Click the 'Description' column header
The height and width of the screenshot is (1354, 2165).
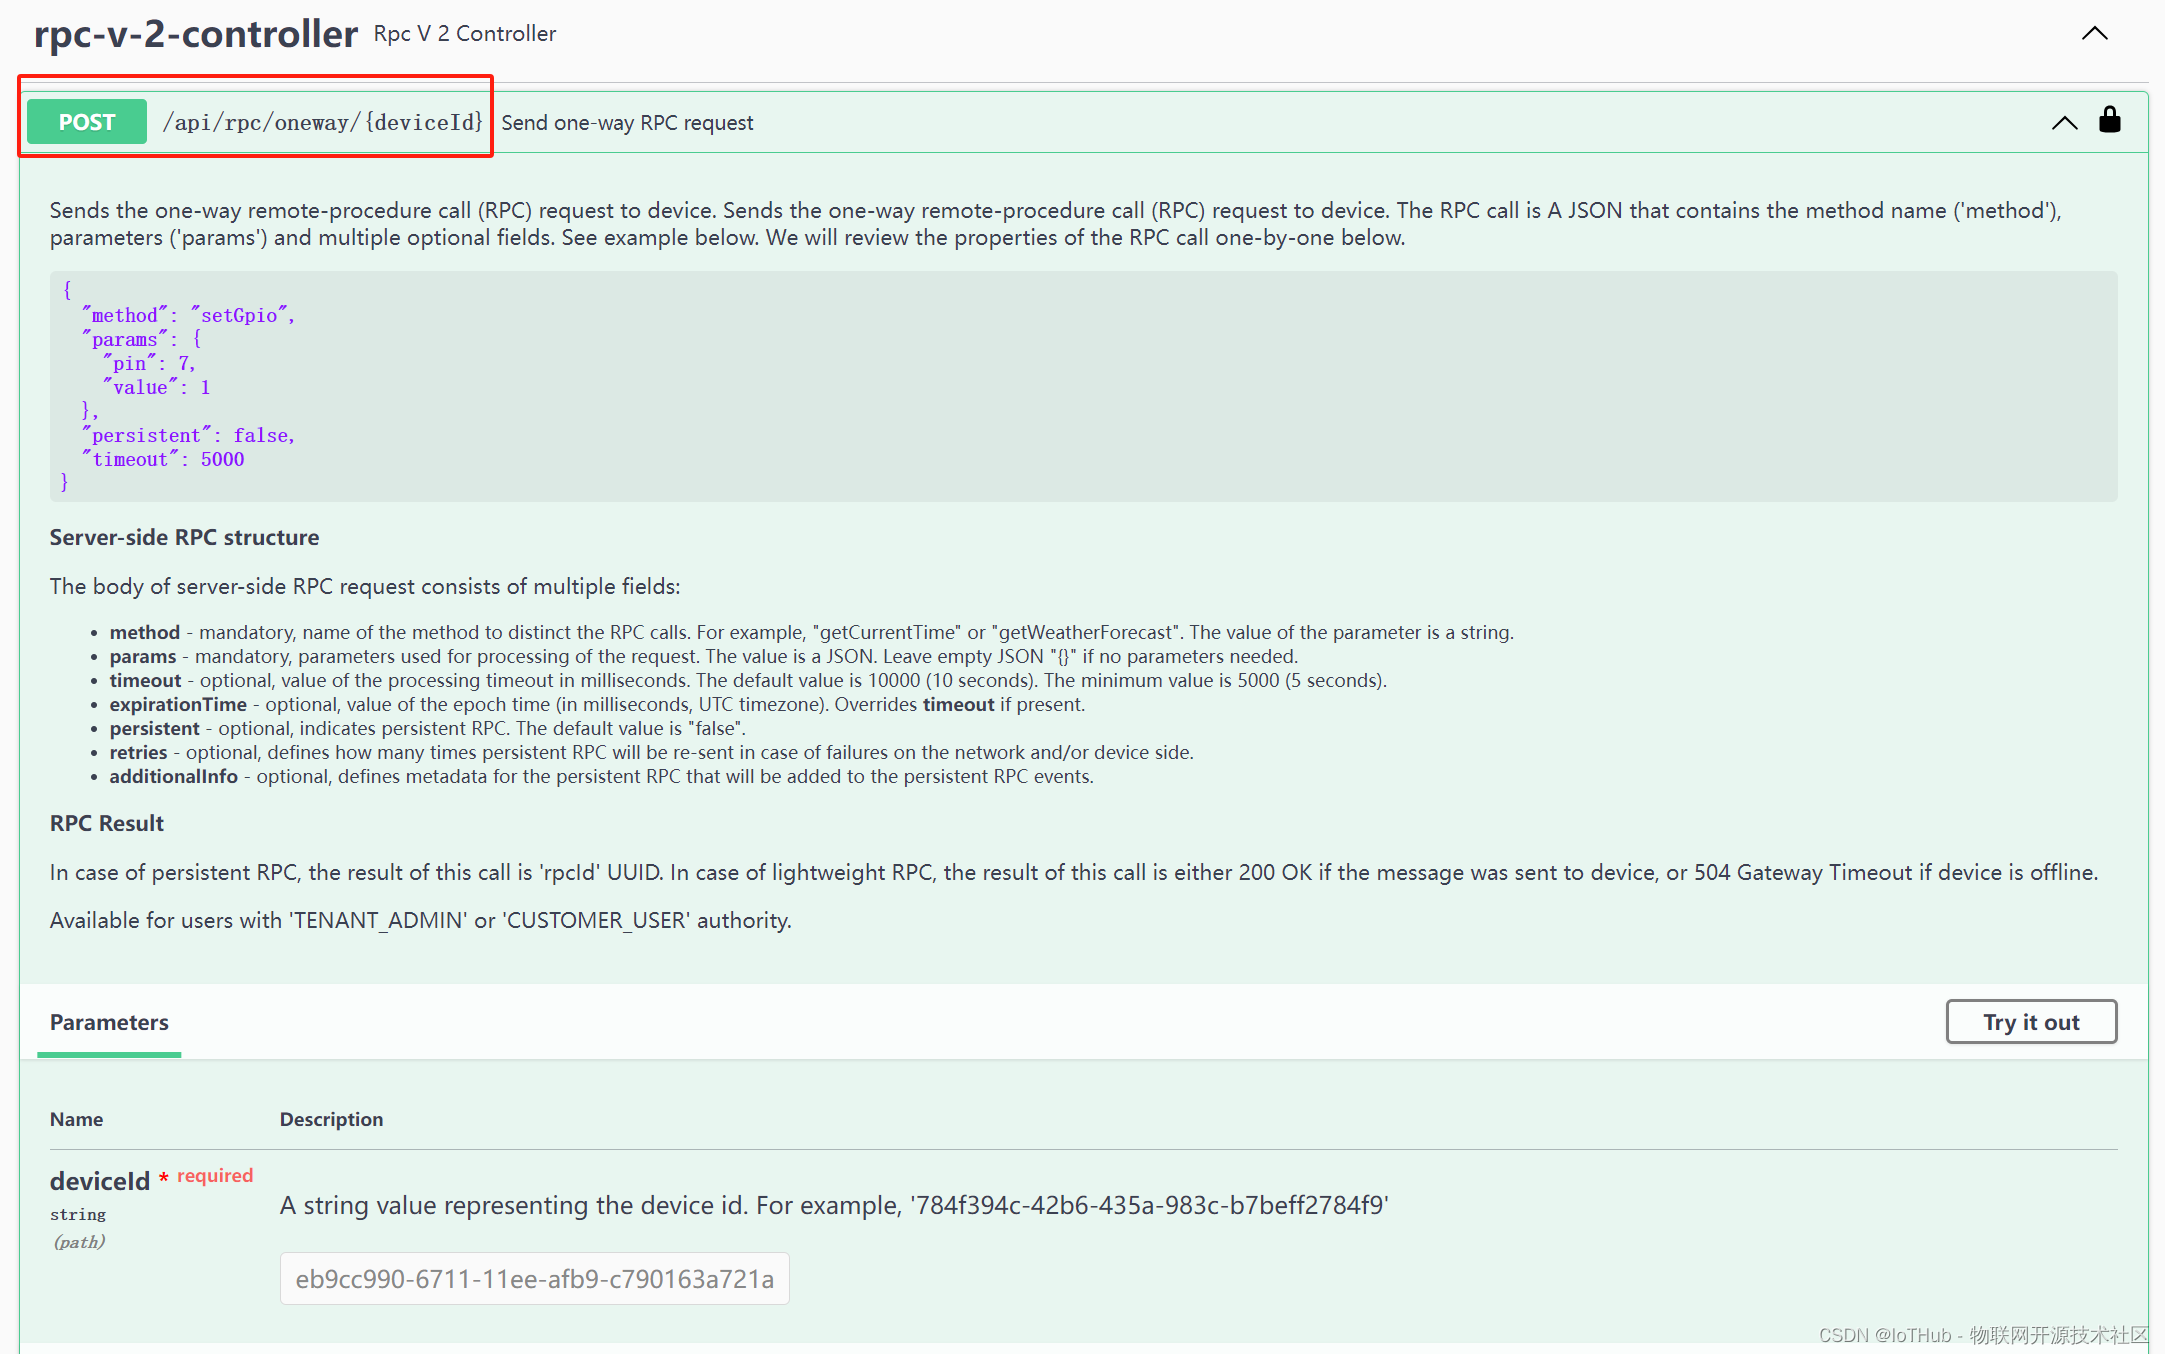tap(331, 1119)
